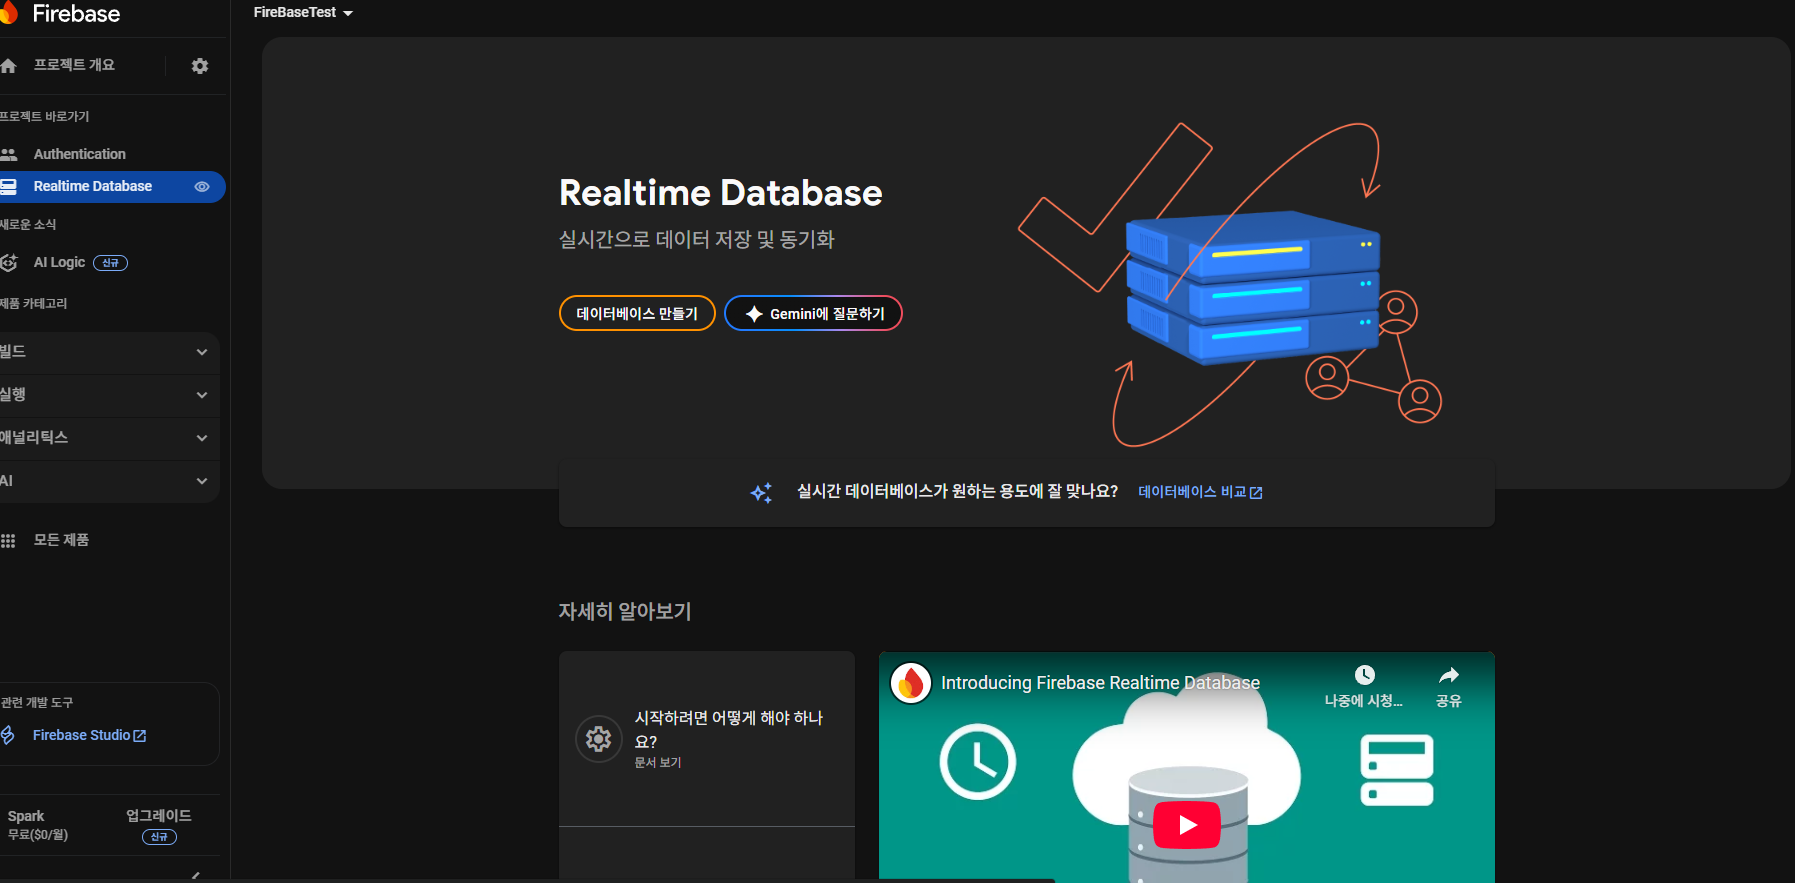Expand the 애널리틱스 category
The image size is (1795, 883).
click(108, 438)
